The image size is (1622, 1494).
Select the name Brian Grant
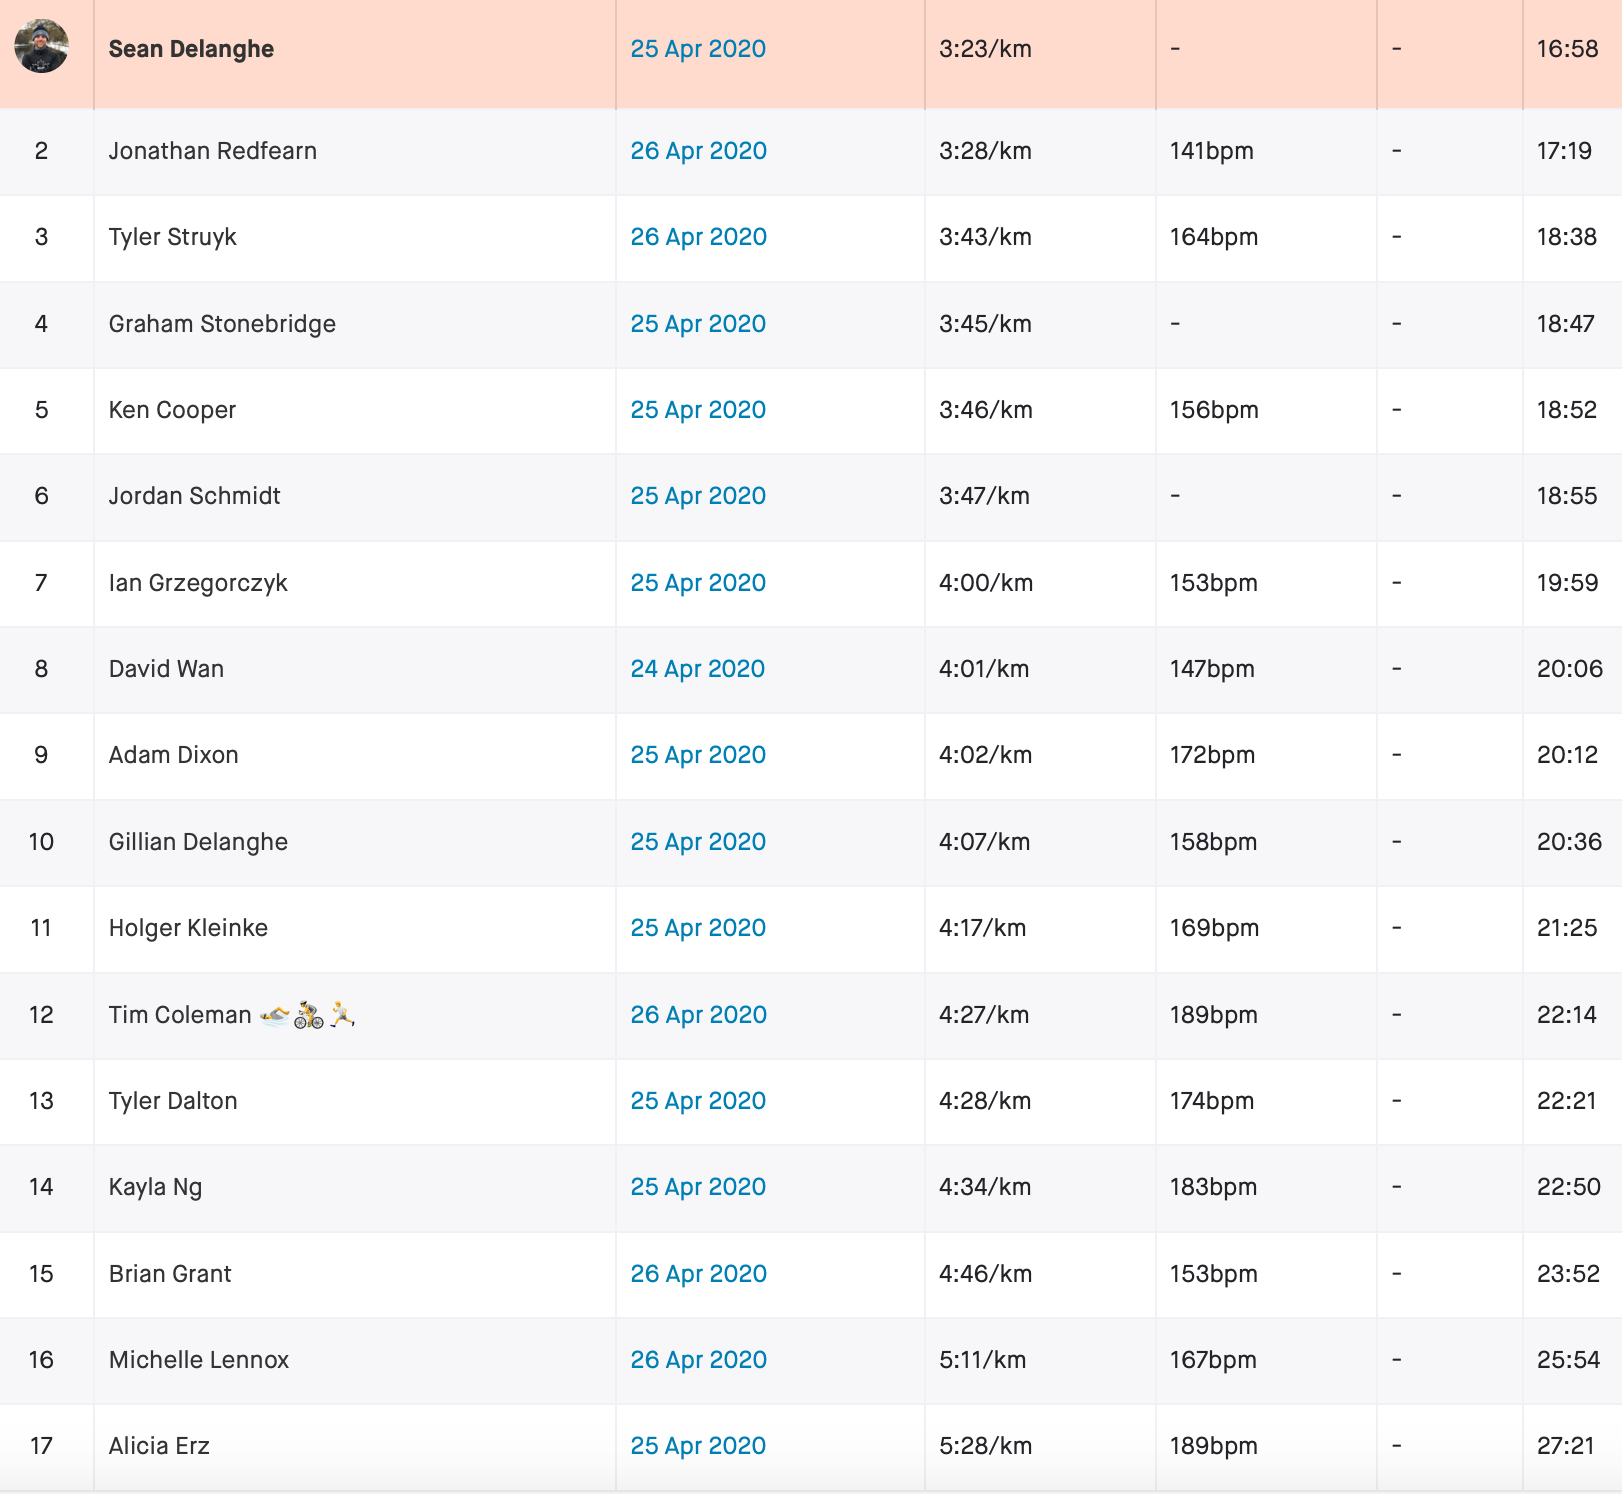(x=170, y=1274)
